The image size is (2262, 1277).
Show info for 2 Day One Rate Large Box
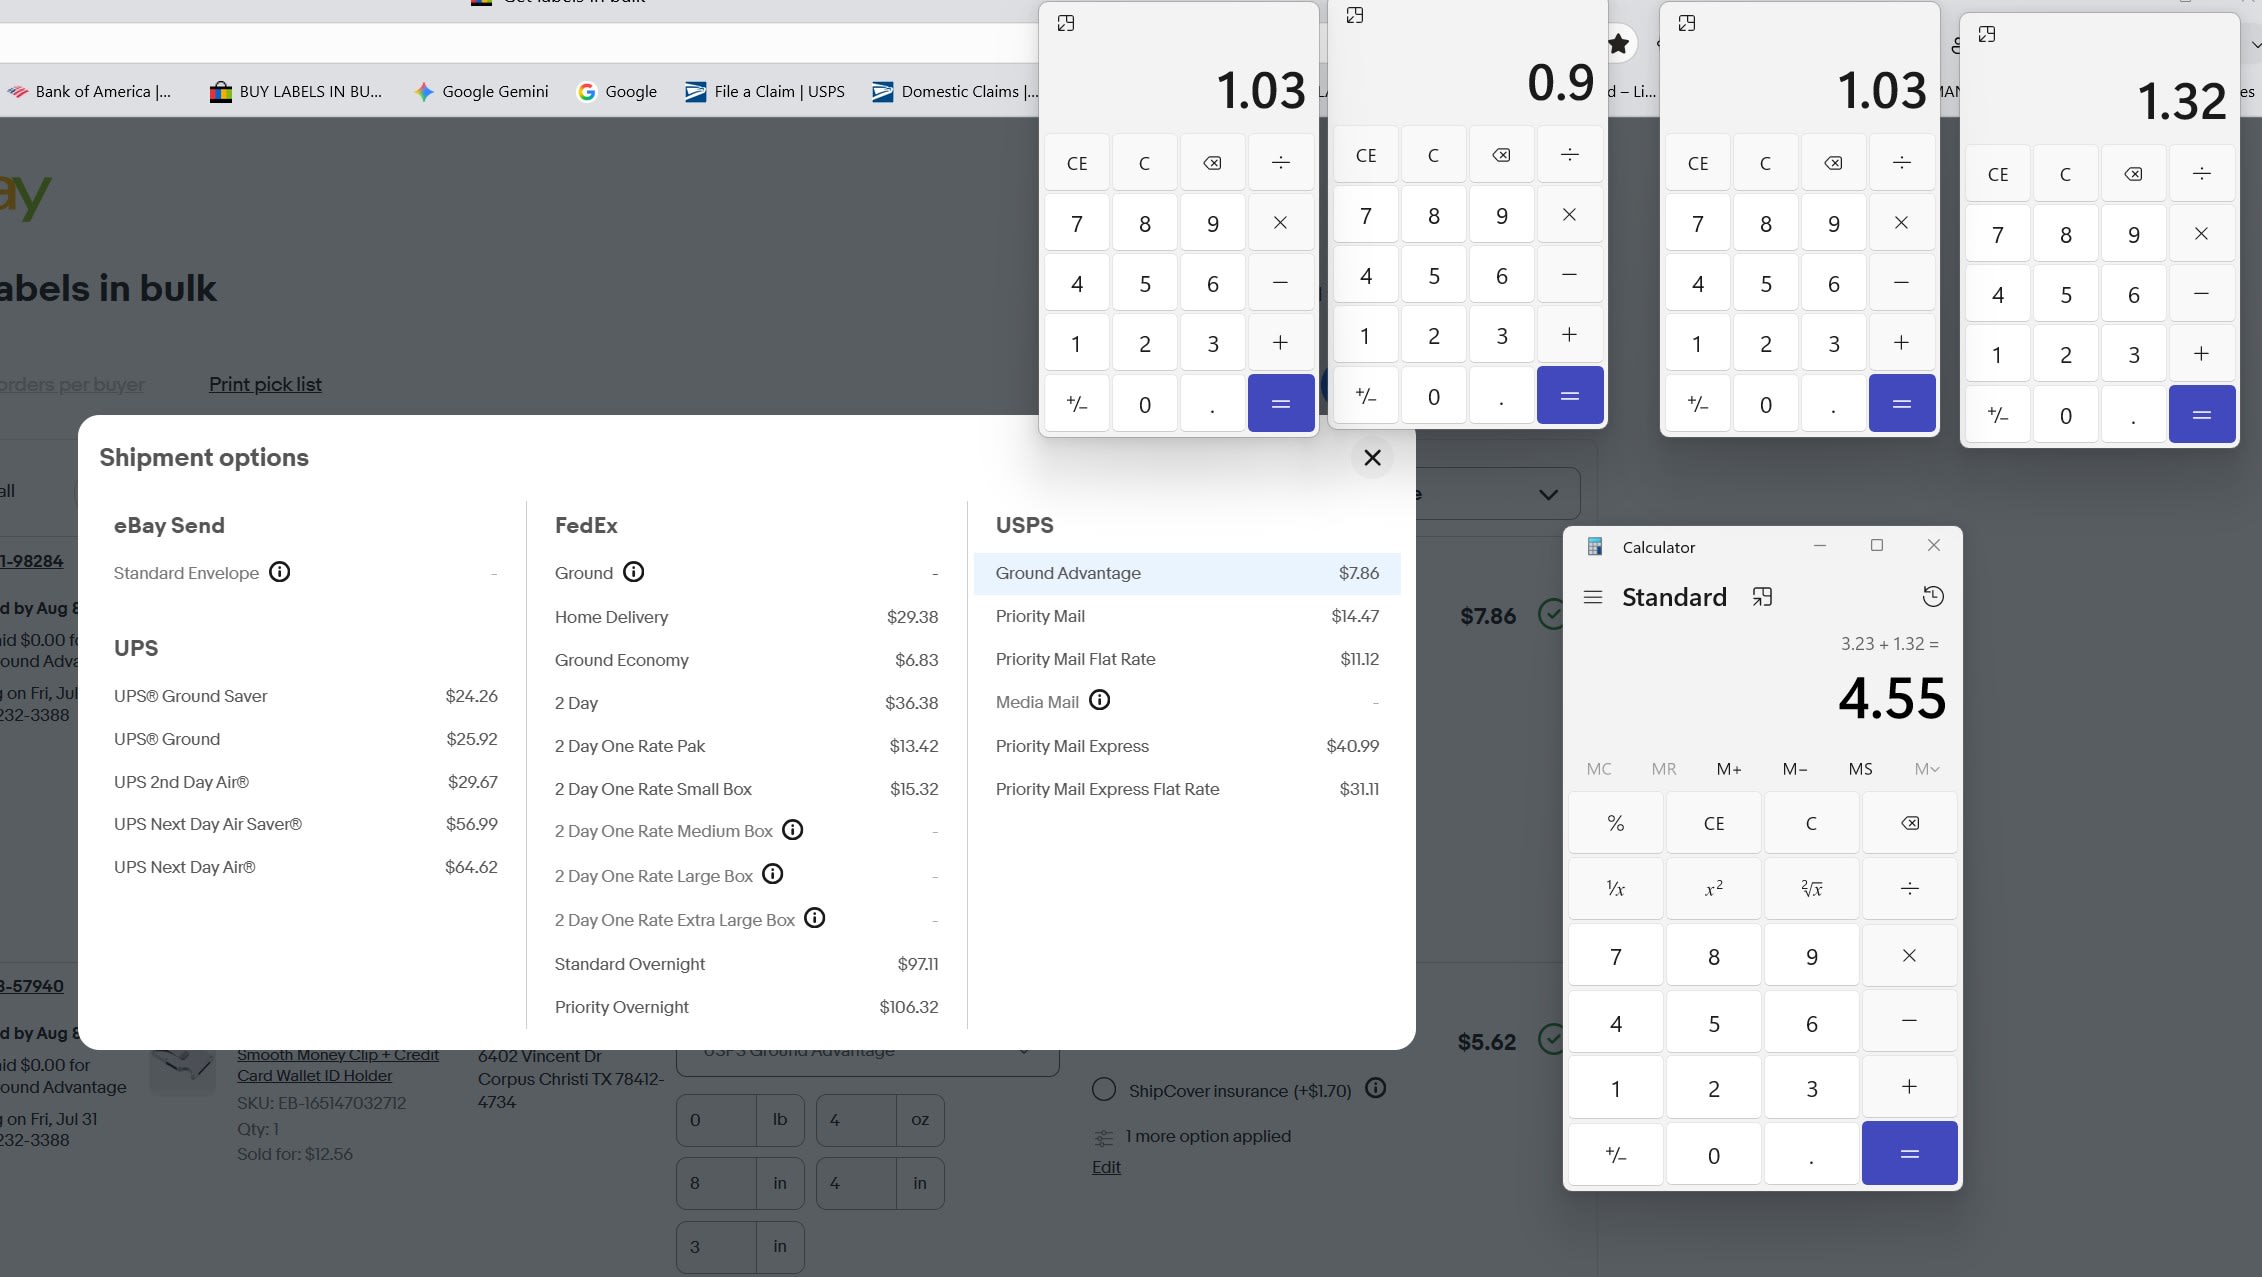pos(773,874)
